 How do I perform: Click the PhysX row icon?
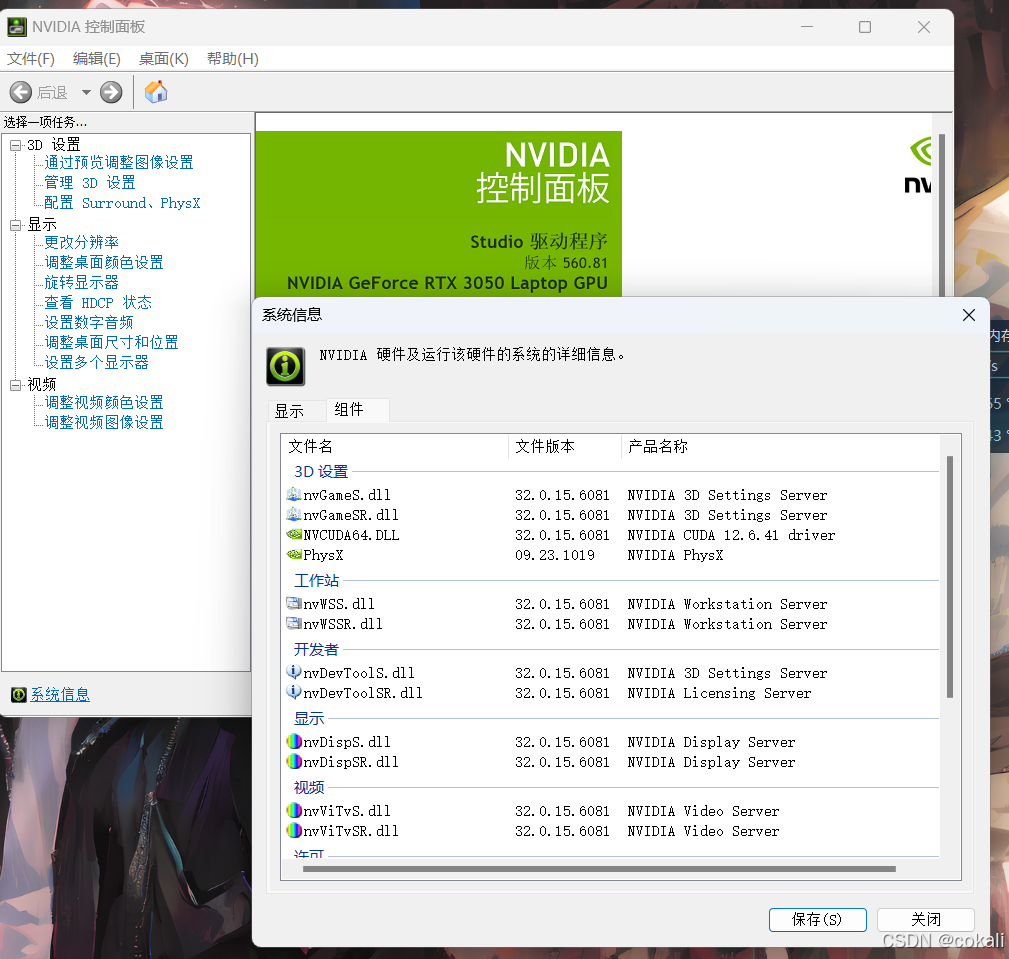pos(293,554)
